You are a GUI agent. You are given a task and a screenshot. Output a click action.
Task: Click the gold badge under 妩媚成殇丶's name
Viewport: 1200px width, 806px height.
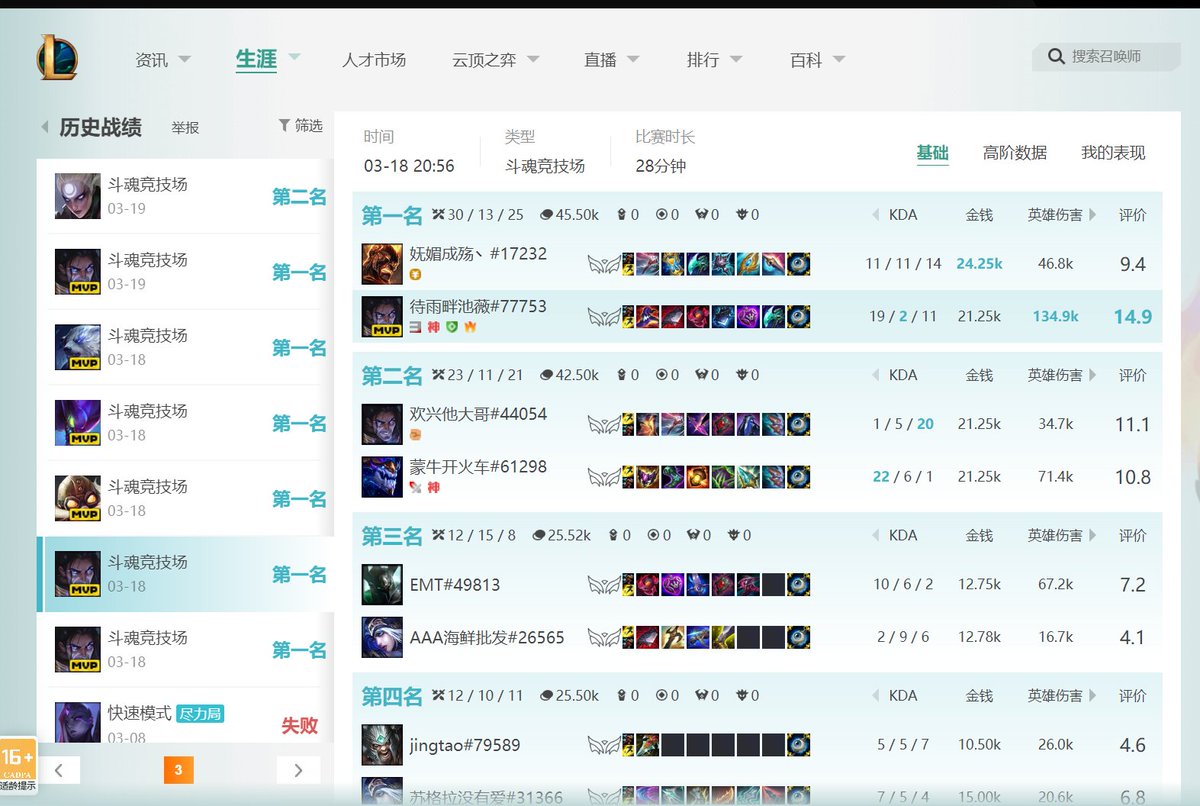[x=416, y=274]
